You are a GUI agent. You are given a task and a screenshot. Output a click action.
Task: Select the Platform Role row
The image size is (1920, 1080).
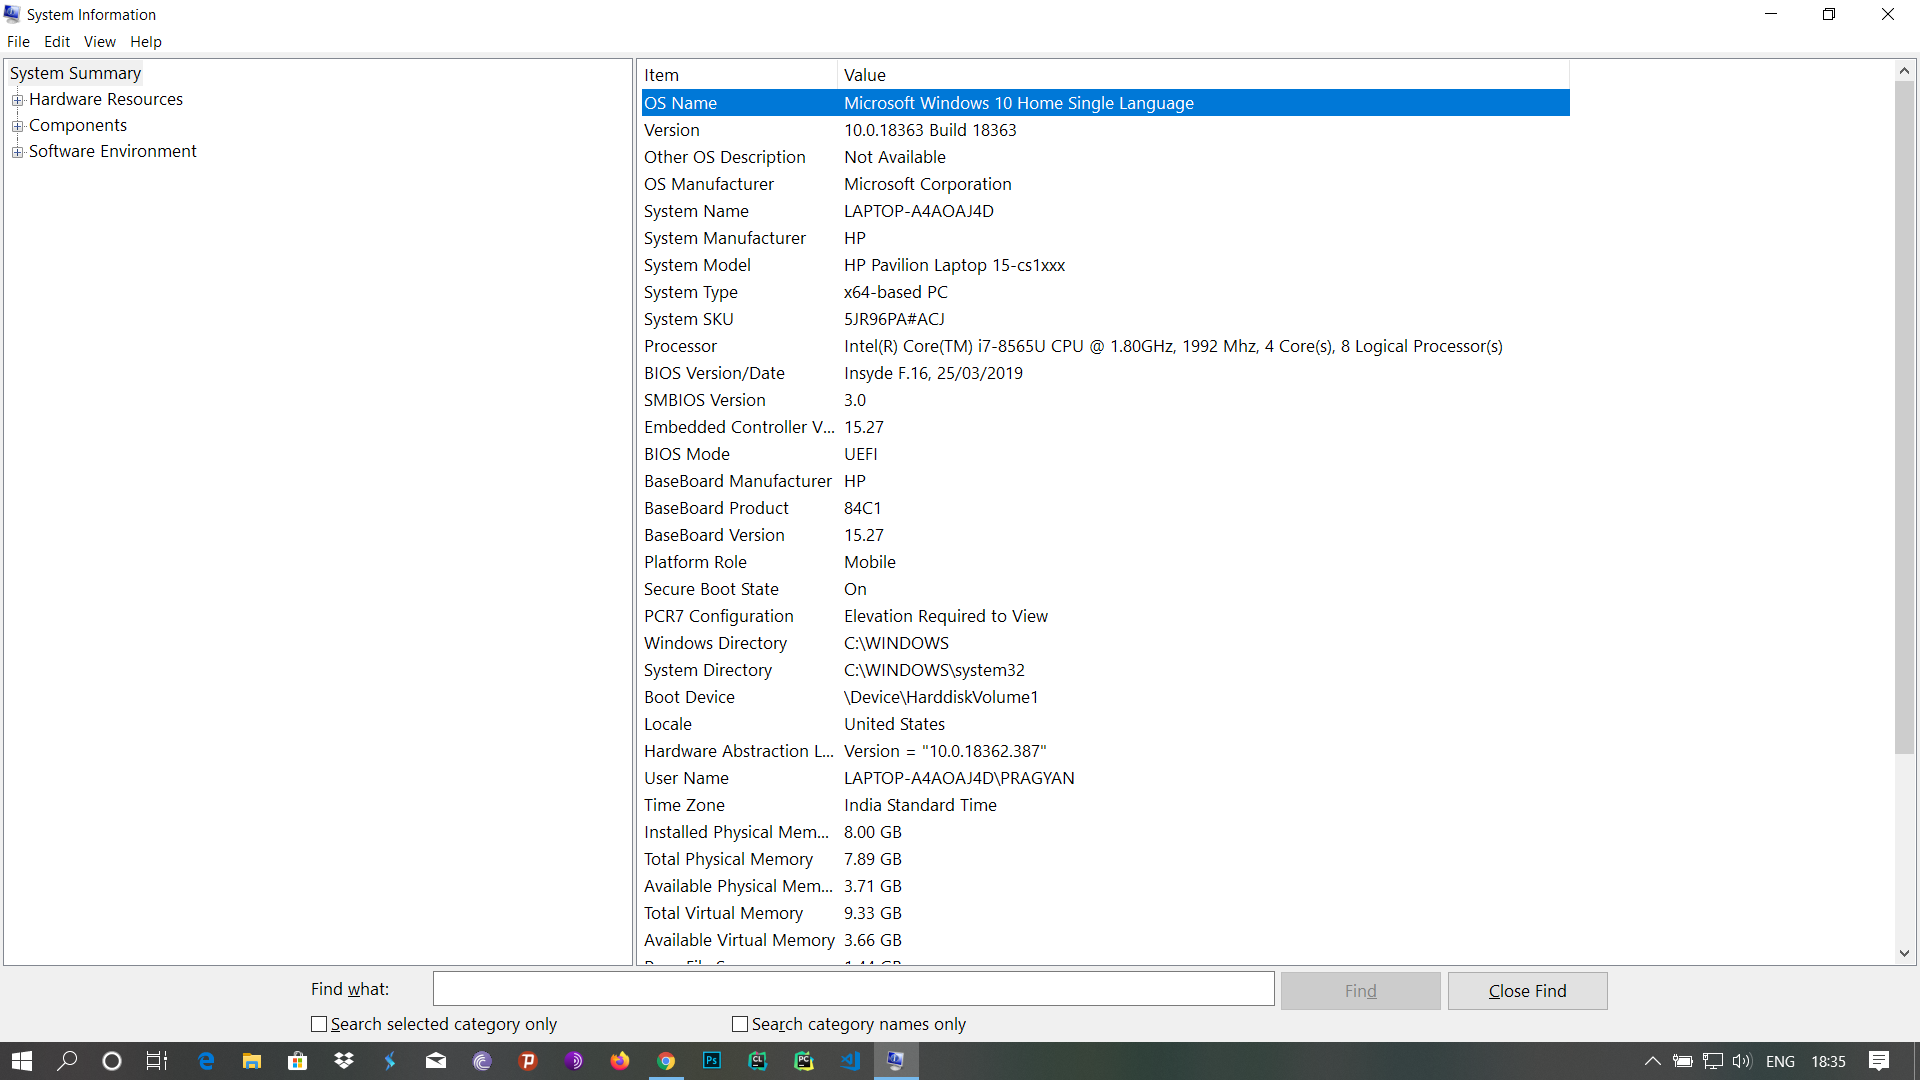1105,562
